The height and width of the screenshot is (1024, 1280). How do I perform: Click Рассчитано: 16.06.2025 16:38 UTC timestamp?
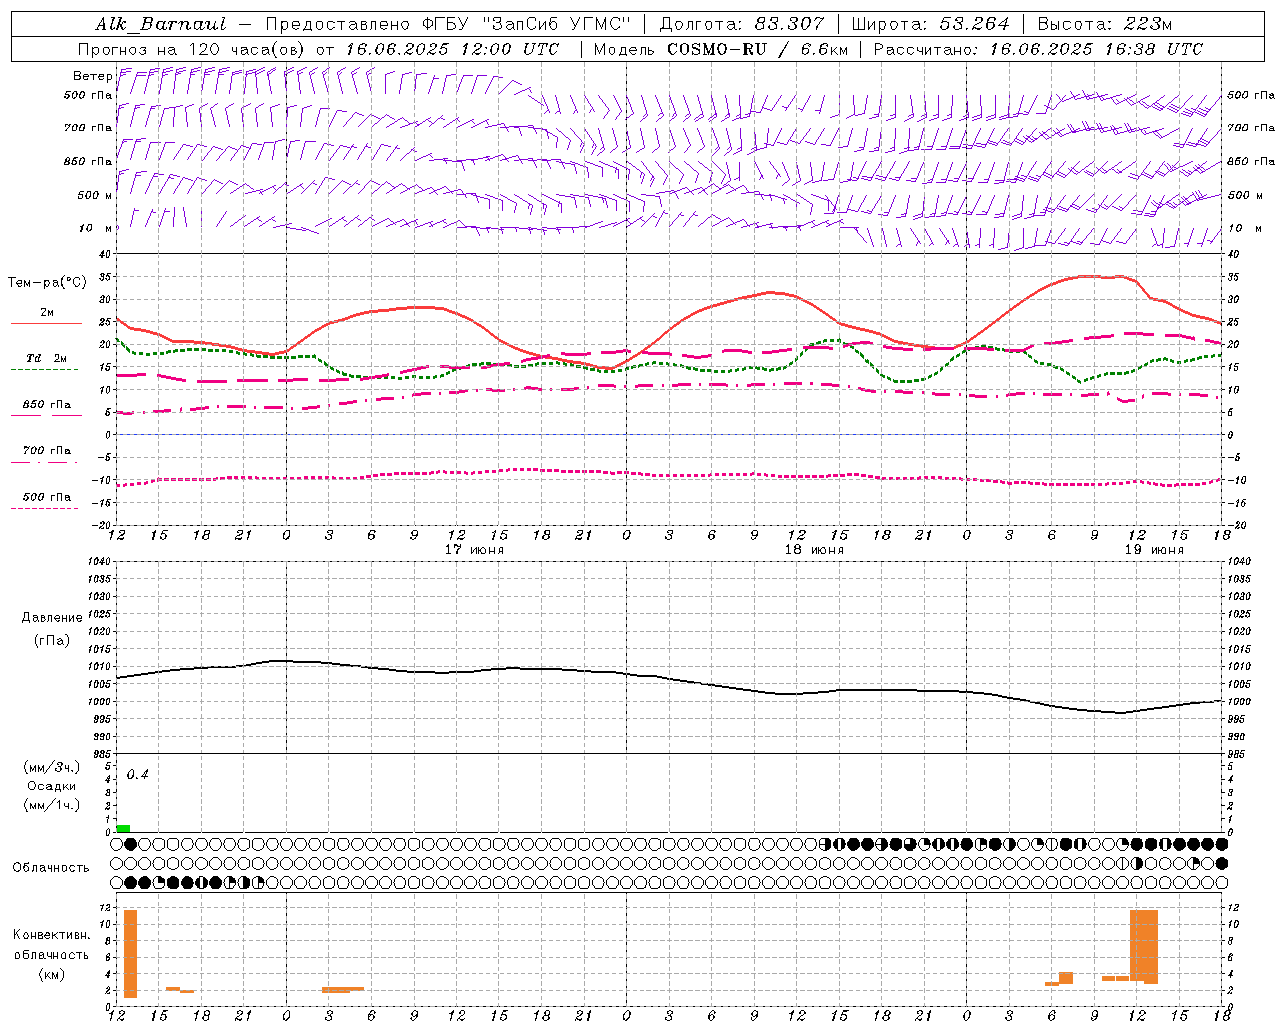coord(1038,49)
